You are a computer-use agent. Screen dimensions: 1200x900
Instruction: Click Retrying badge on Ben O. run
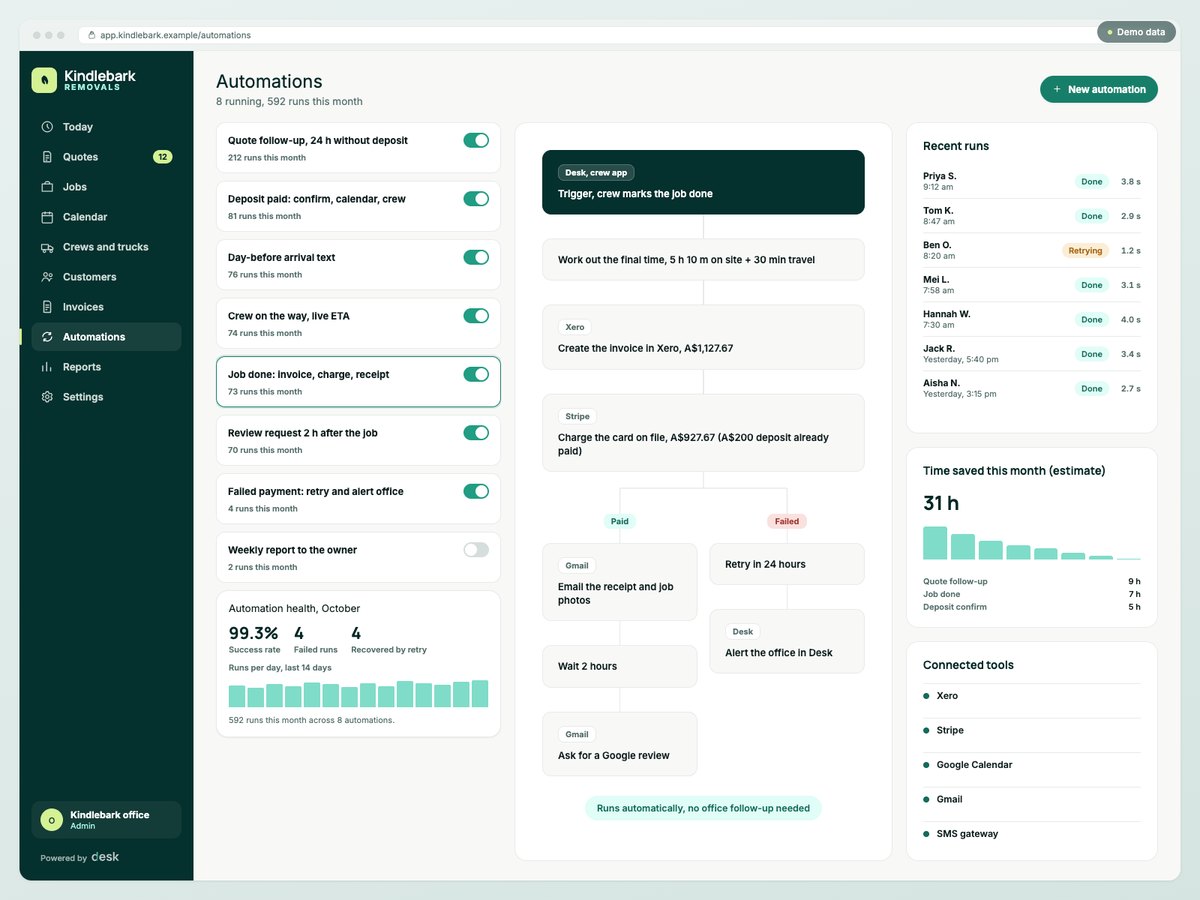(x=1085, y=251)
